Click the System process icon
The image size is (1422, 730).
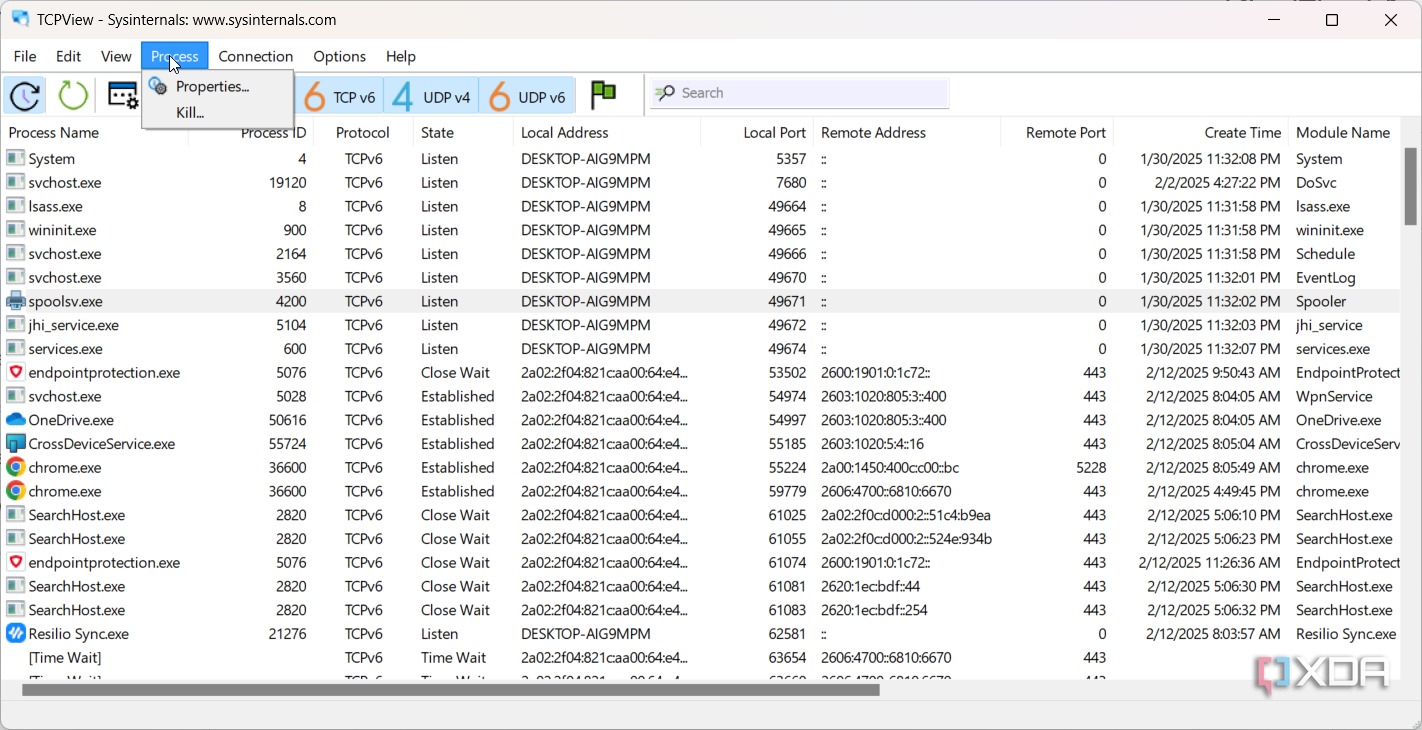point(15,158)
